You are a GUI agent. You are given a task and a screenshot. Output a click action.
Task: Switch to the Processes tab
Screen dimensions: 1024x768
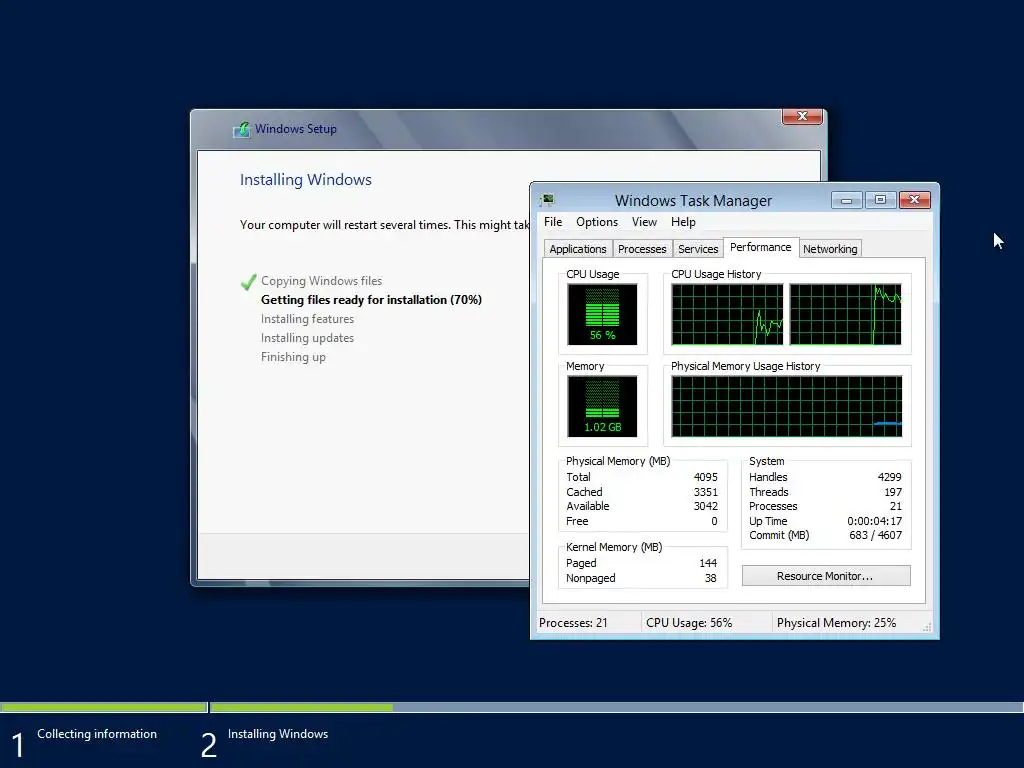tap(642, 249)
